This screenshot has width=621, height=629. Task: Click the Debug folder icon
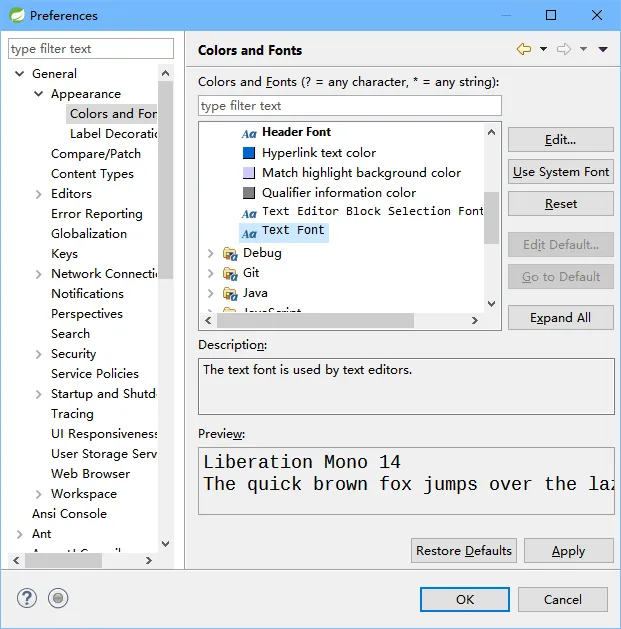coord(230,254)
